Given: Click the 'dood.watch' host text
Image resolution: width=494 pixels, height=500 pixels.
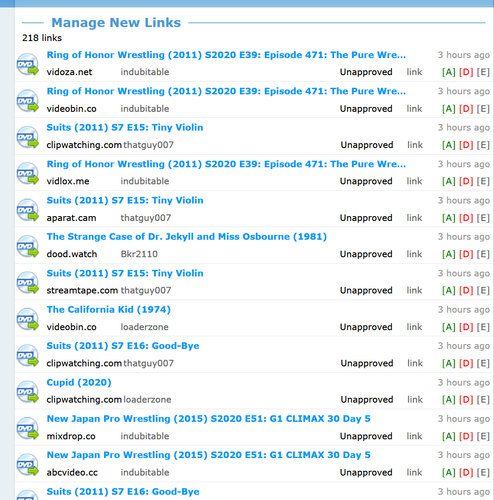Looking at the screenshot, I should pos(72,254).
